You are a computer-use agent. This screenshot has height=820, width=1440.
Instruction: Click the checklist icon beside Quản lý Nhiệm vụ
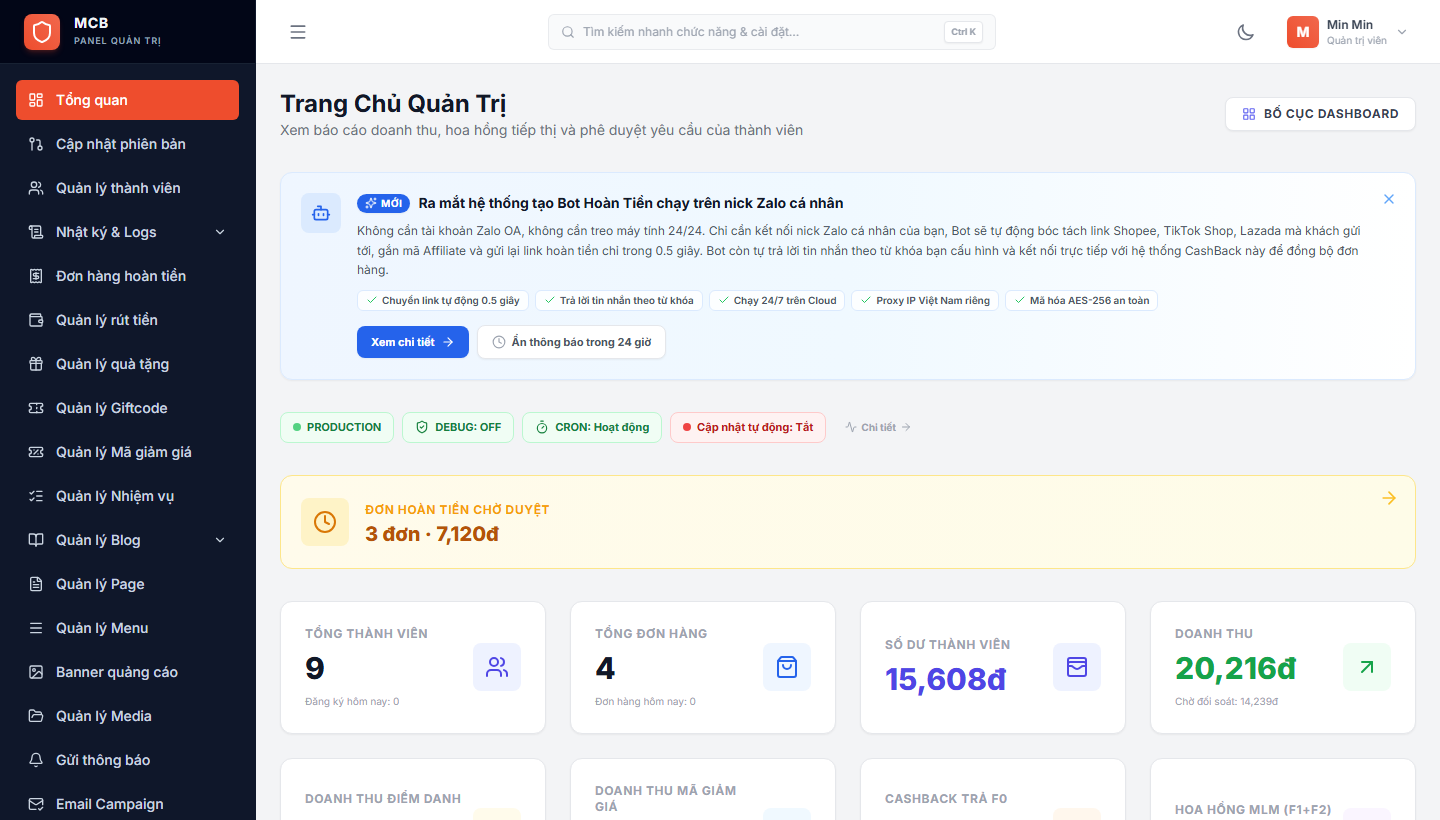tap(36, 496)
